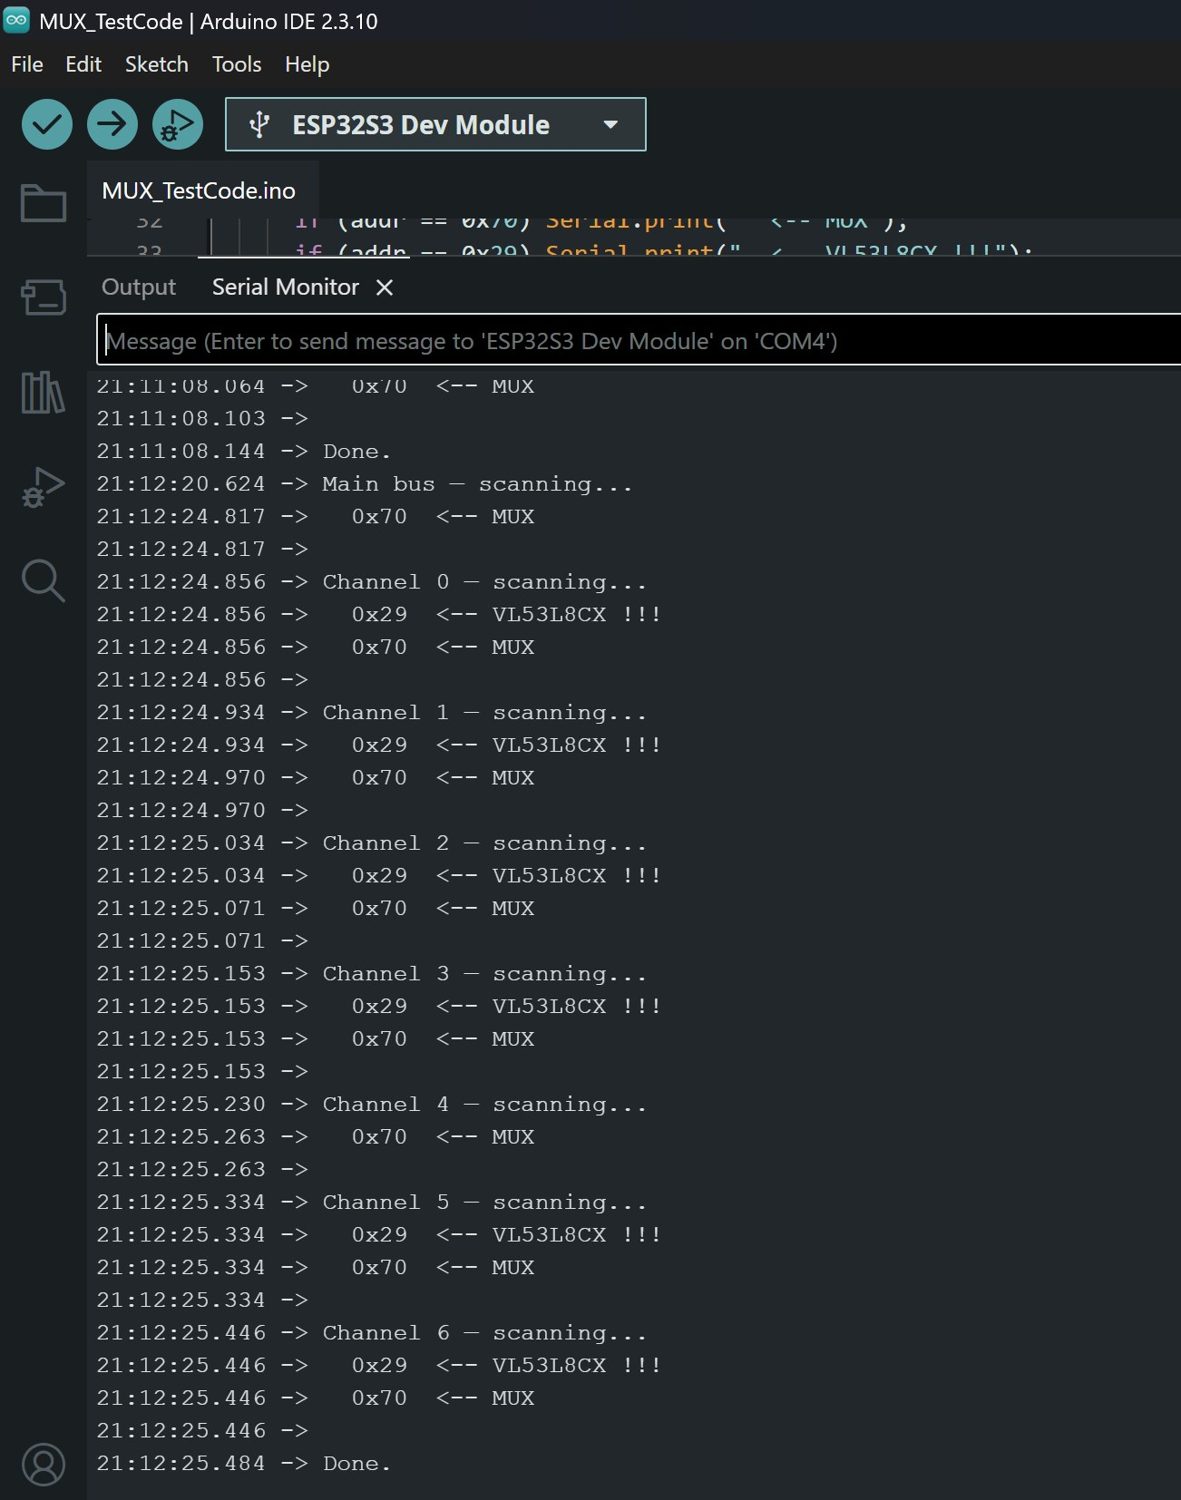Viewport: 1181px width, 1500px height.
Task: Click the 'Channel 0 — scanning...' line
Action: (x=371, y=582)
